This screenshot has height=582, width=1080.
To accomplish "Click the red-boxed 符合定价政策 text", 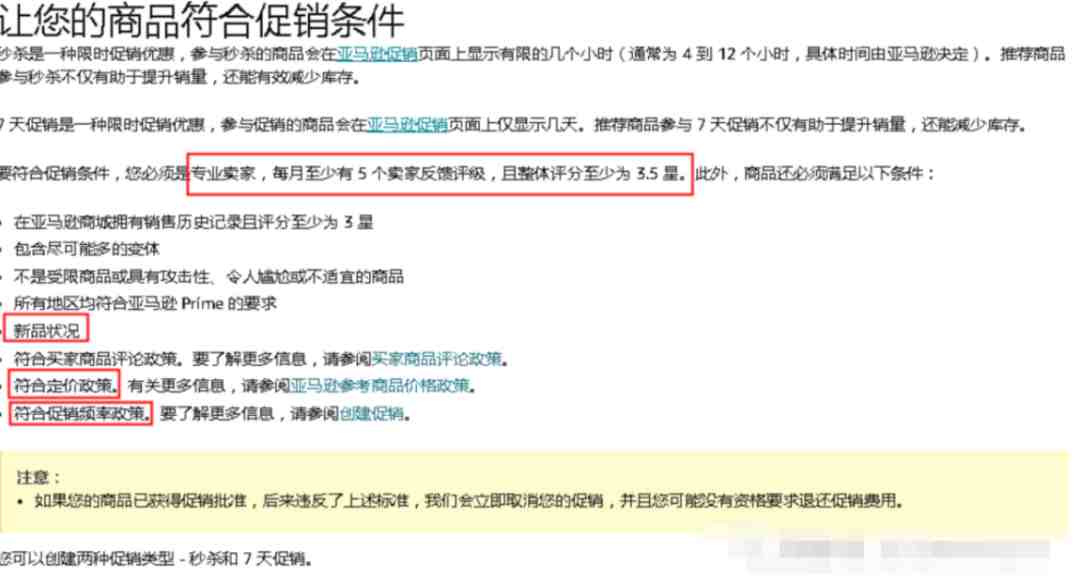I will click(x=64, y=386).
